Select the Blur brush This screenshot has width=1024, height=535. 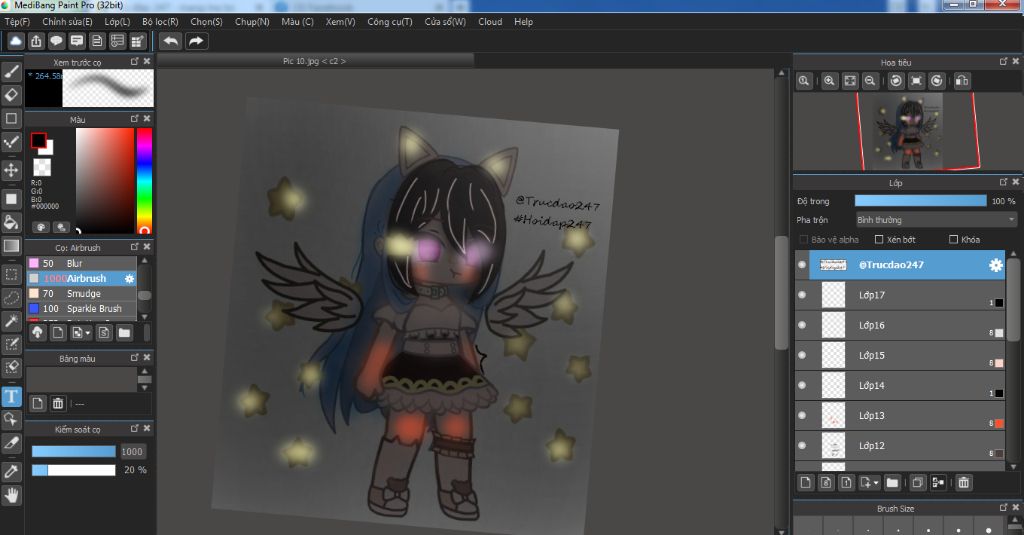[x=81, y=263]
